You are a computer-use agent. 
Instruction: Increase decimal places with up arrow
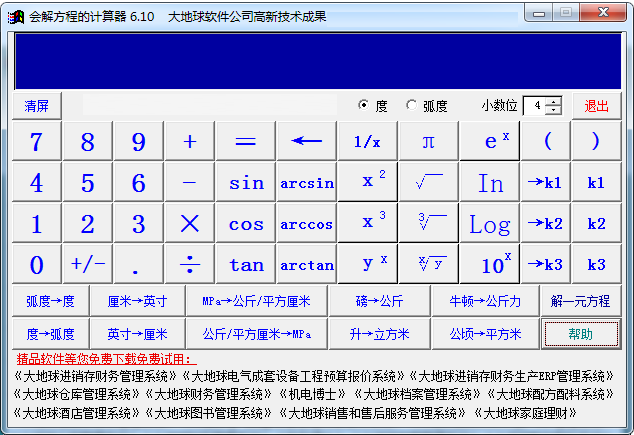[554, 101]
